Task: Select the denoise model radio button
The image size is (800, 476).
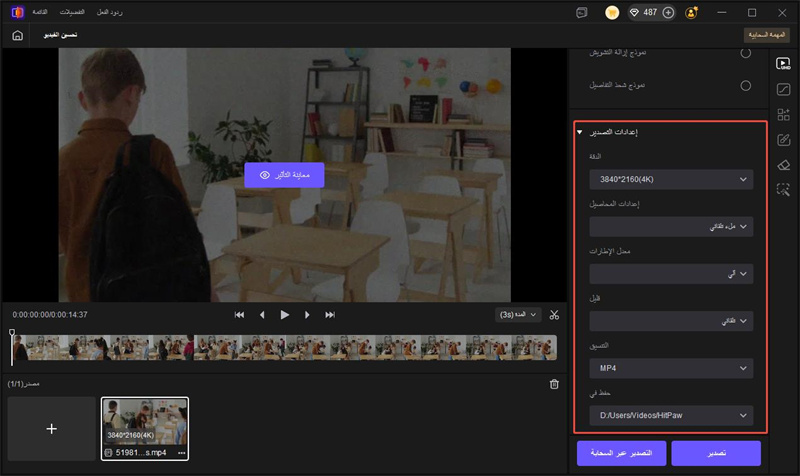Action: pyautogui.click(x=745, y=52)
